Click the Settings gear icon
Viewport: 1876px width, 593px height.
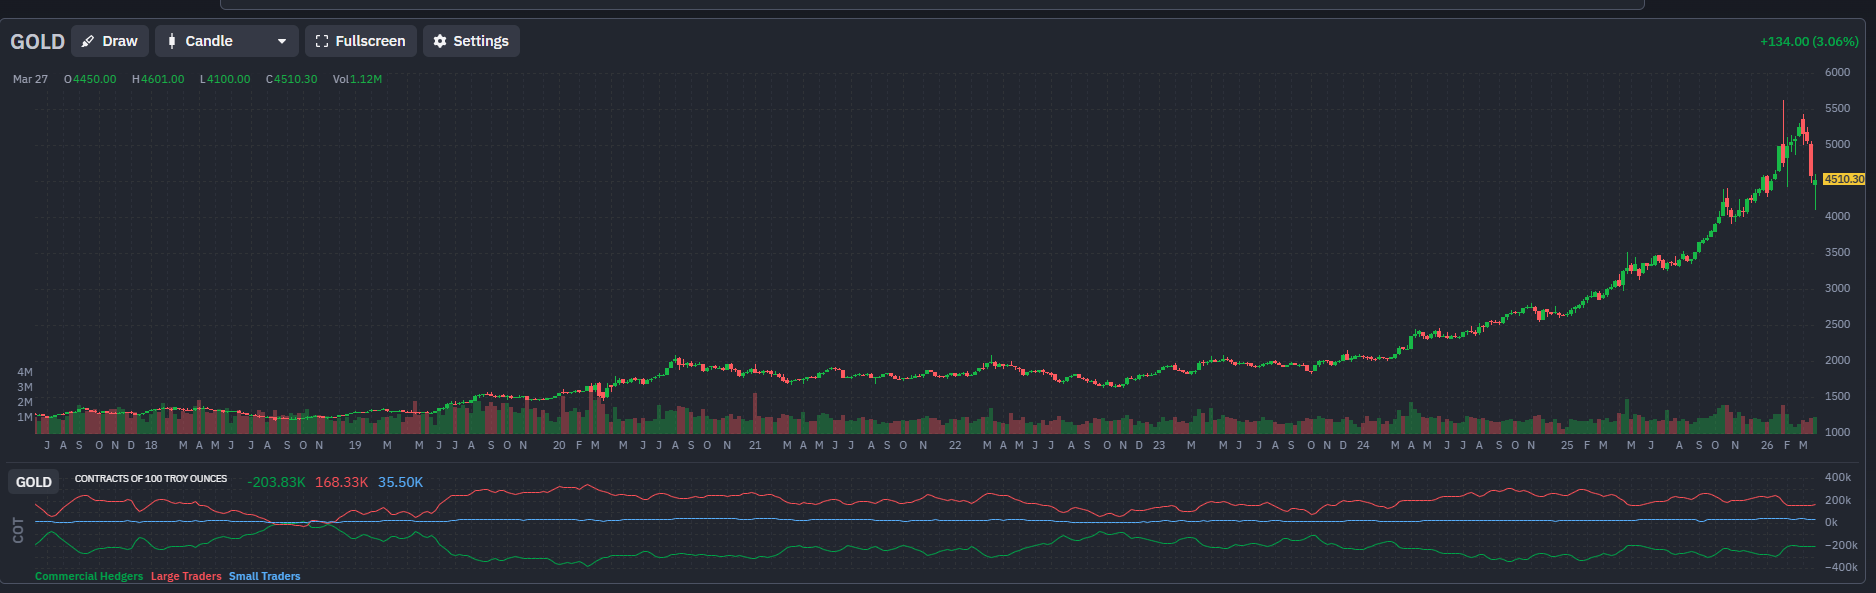click(x=440, y=41)
